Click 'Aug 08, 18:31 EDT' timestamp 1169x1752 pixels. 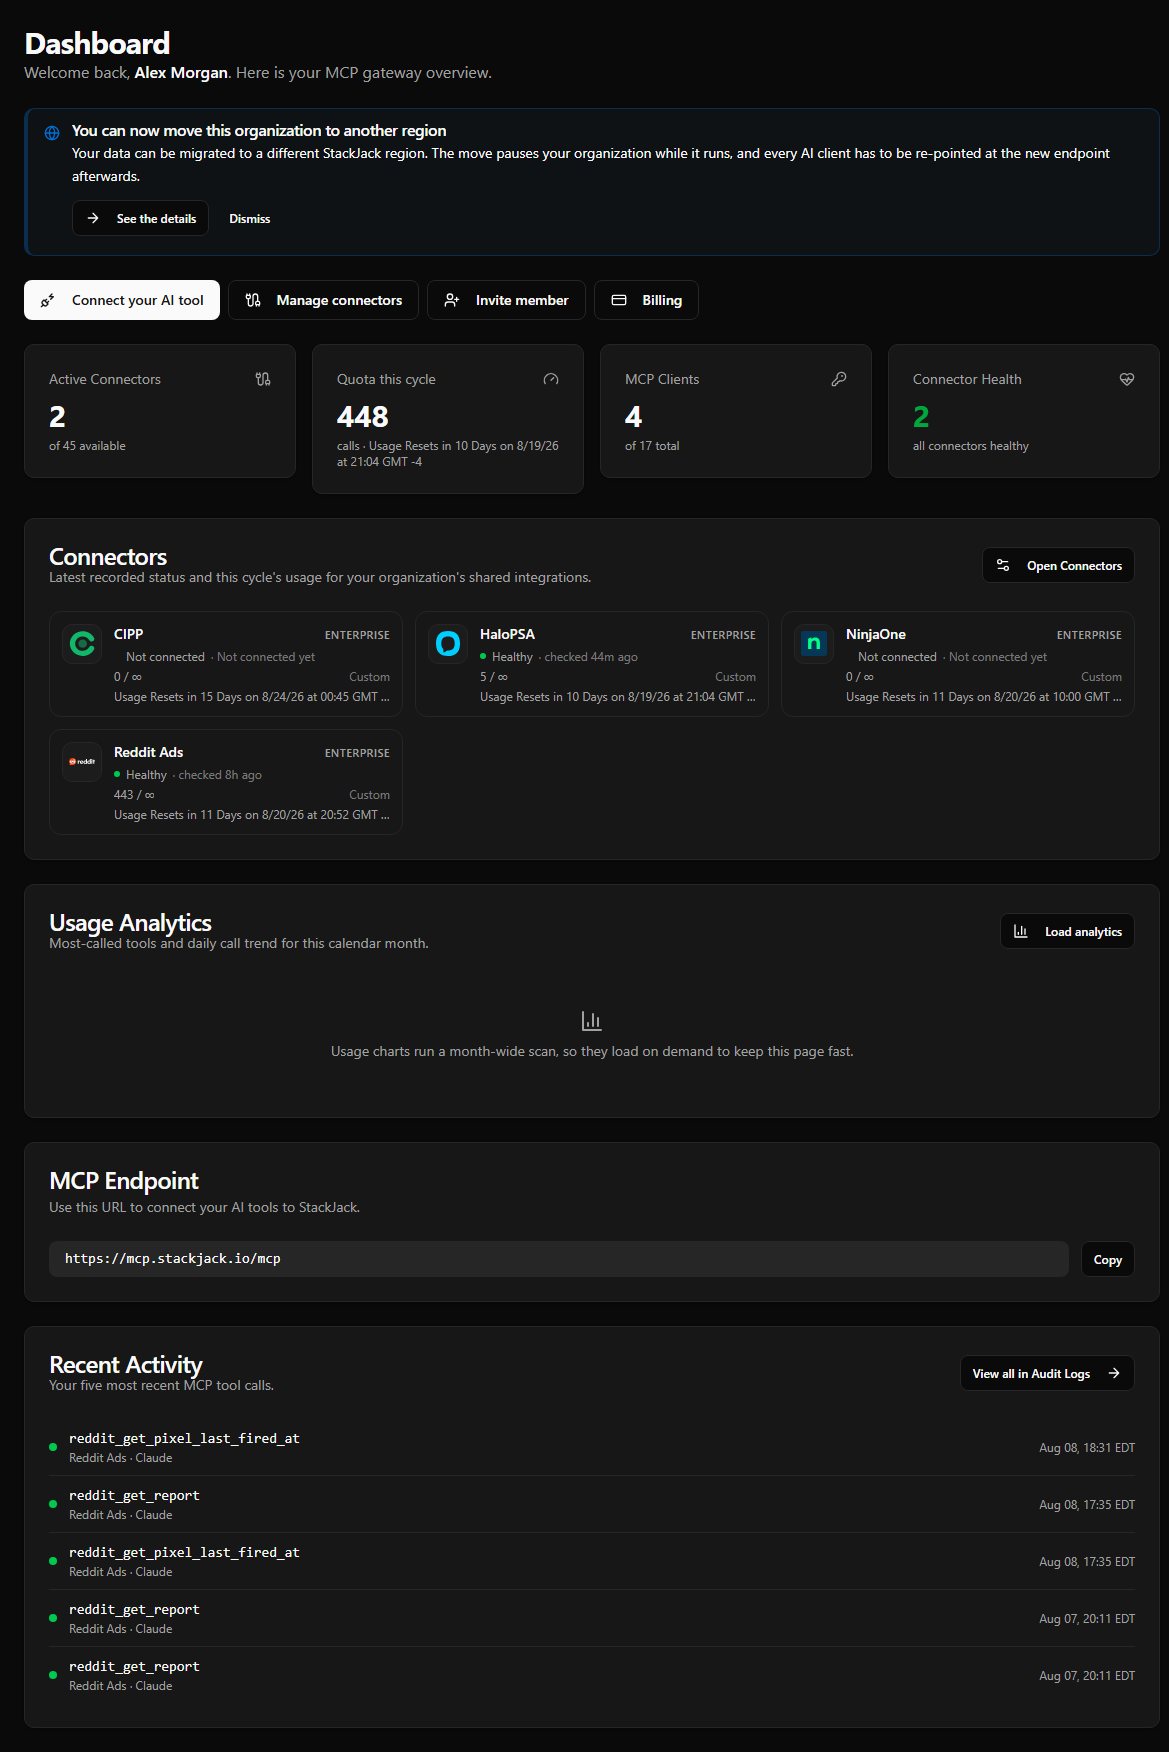pos(1087,1448)
